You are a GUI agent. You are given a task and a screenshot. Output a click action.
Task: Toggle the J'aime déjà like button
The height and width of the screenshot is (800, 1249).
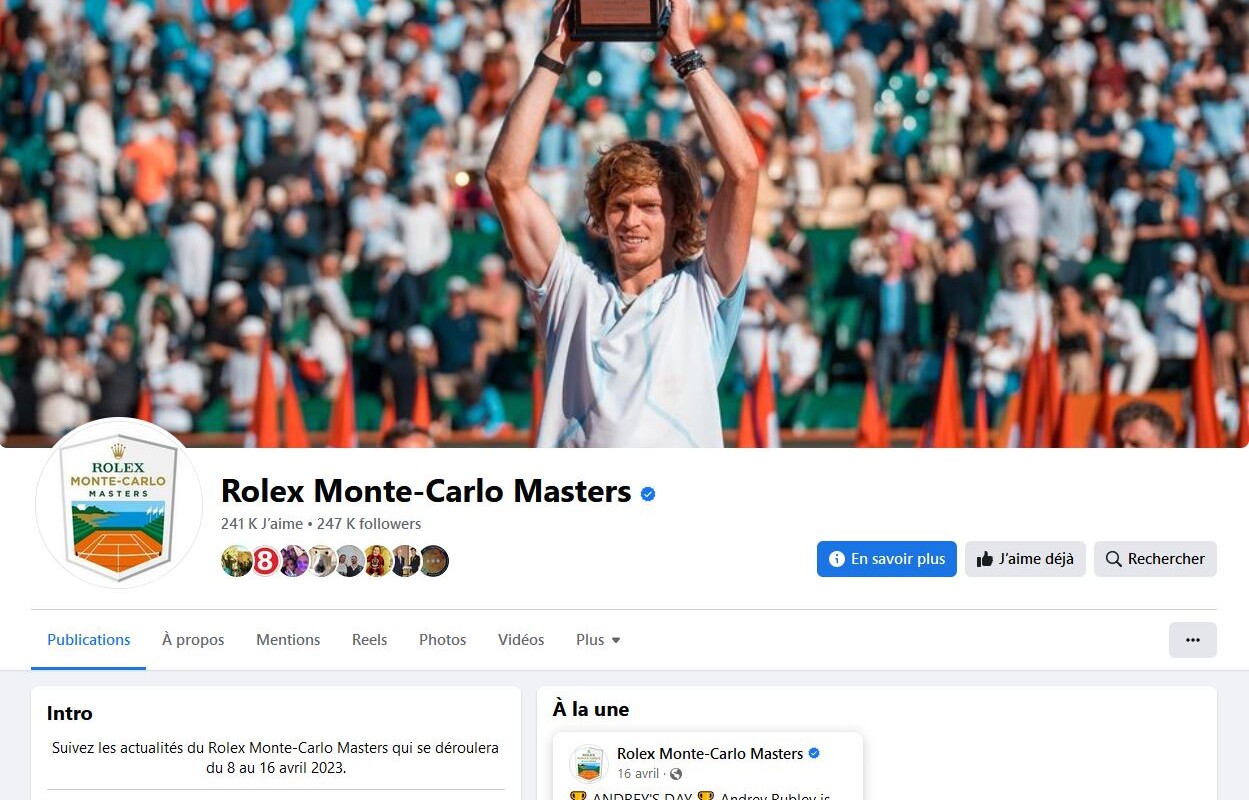coord(1025,559)
